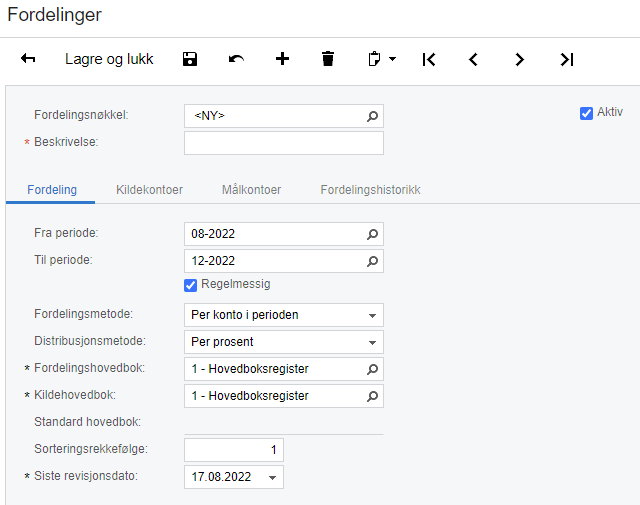The height and width of the screenshot is (505, 640).
Task: Go to previous record icon
Action: [x=473, y=60]
